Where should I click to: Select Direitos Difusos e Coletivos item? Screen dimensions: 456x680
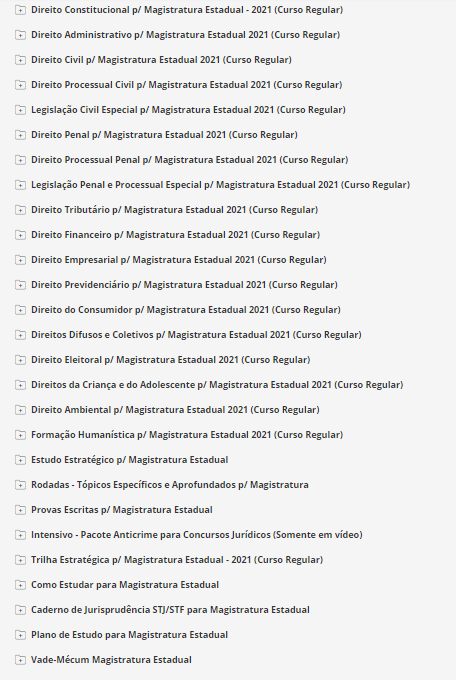coord(196,335)
